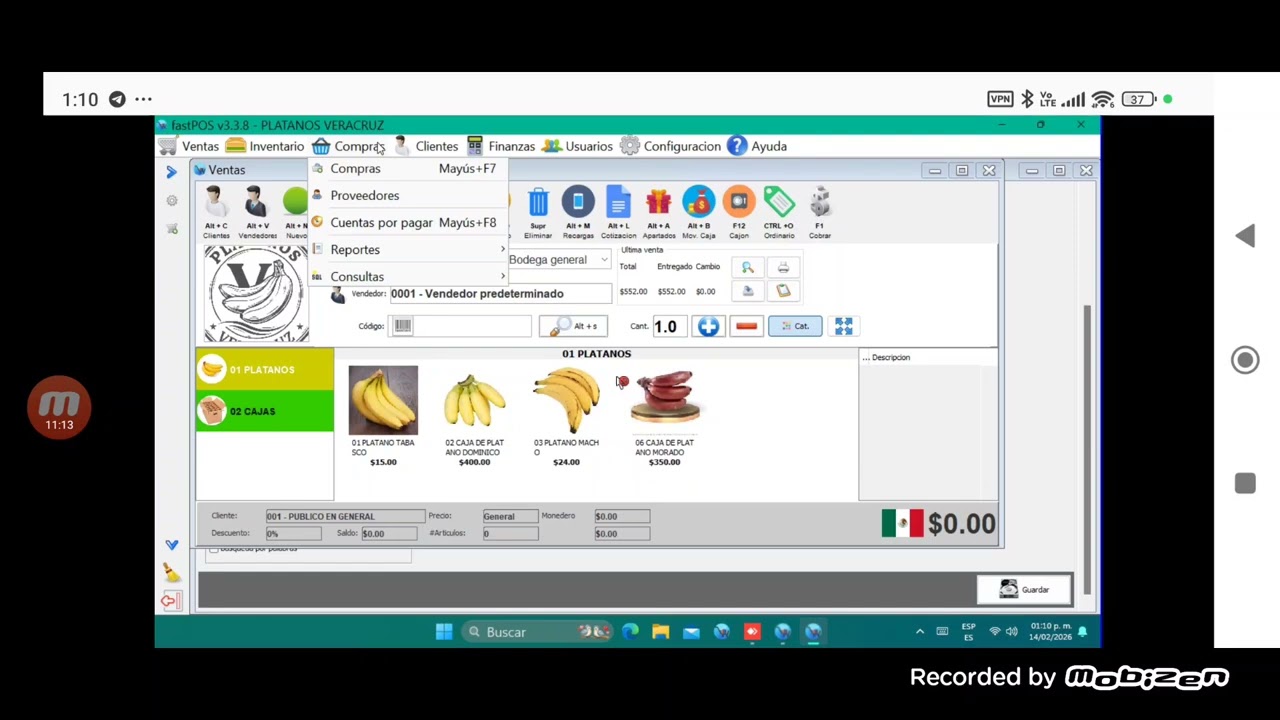The width and height of the screenshot is (1280, 720).
Task: Click the Vendedor field 0001 - Vendedor predeterminado
Action: 500,293
